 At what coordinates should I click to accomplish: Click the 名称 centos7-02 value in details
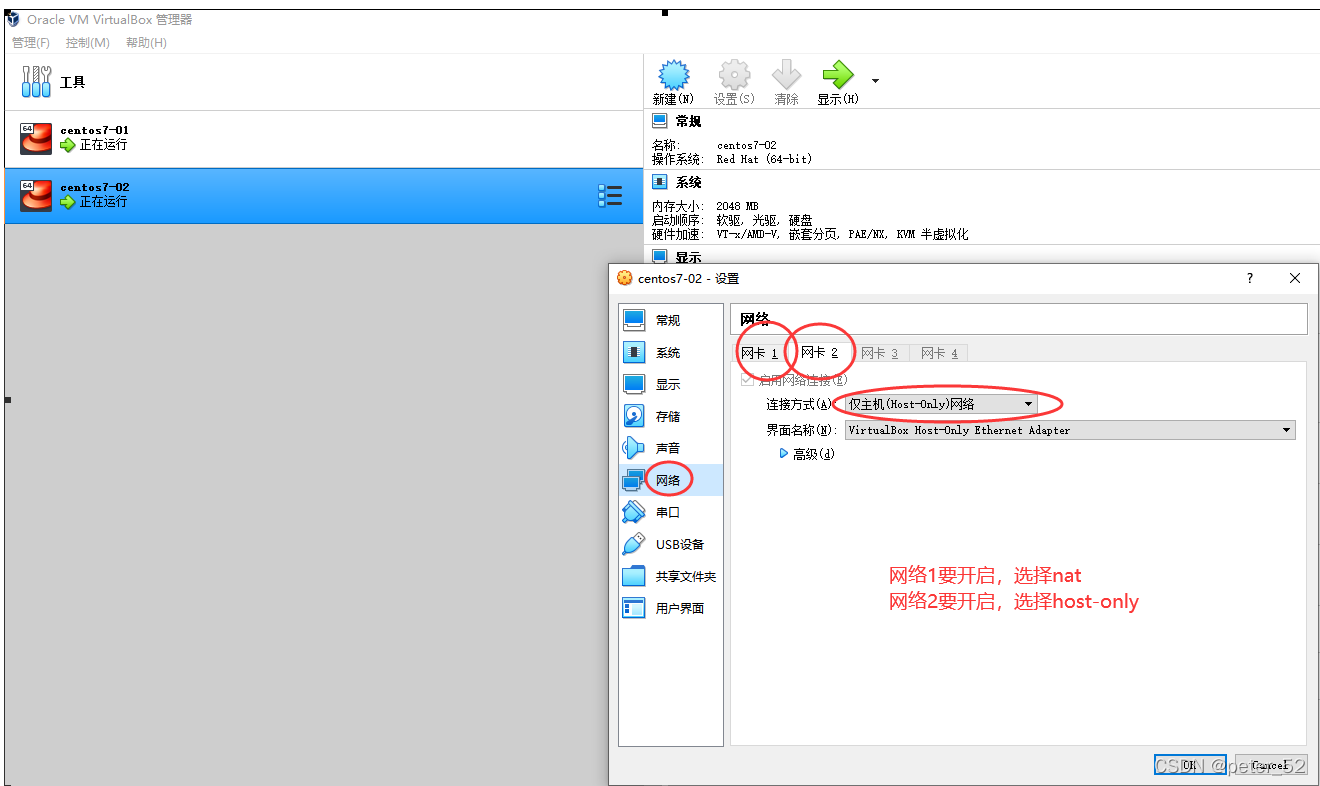746,145
